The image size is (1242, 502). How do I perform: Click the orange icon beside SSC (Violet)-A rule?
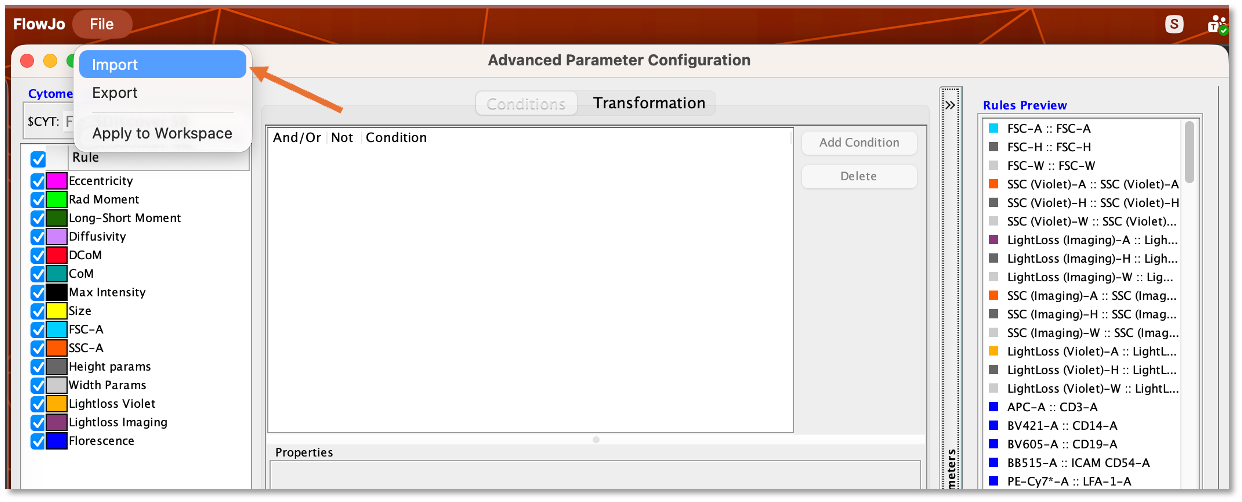(992, 184)
